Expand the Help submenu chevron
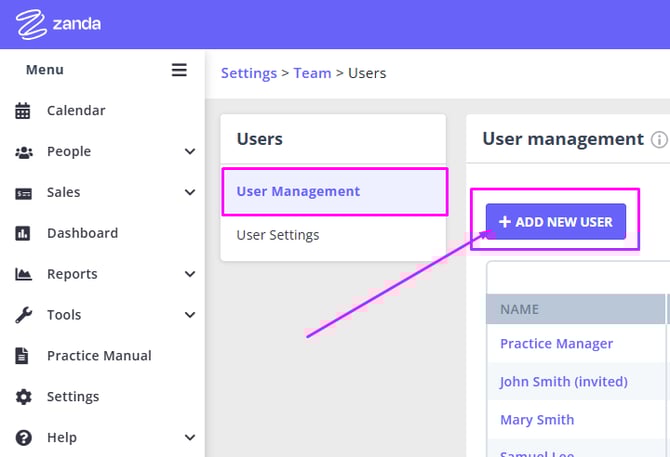The image size is (670, 457). pos(190,437)
